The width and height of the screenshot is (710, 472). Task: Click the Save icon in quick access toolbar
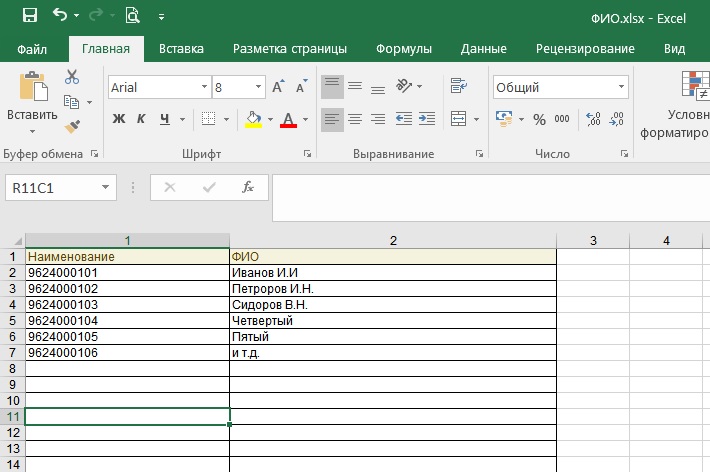(30, 16)
